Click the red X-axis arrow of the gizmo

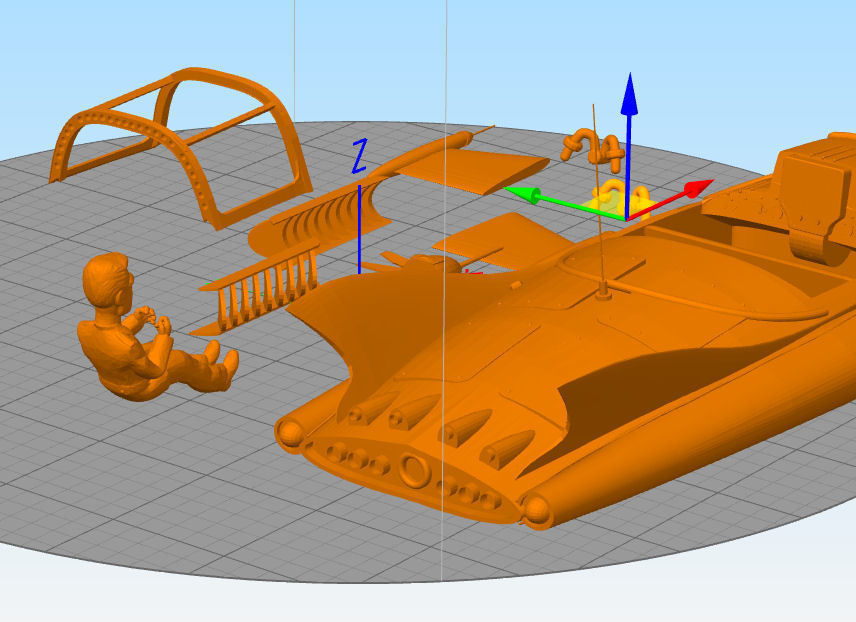tap(697, 189)
